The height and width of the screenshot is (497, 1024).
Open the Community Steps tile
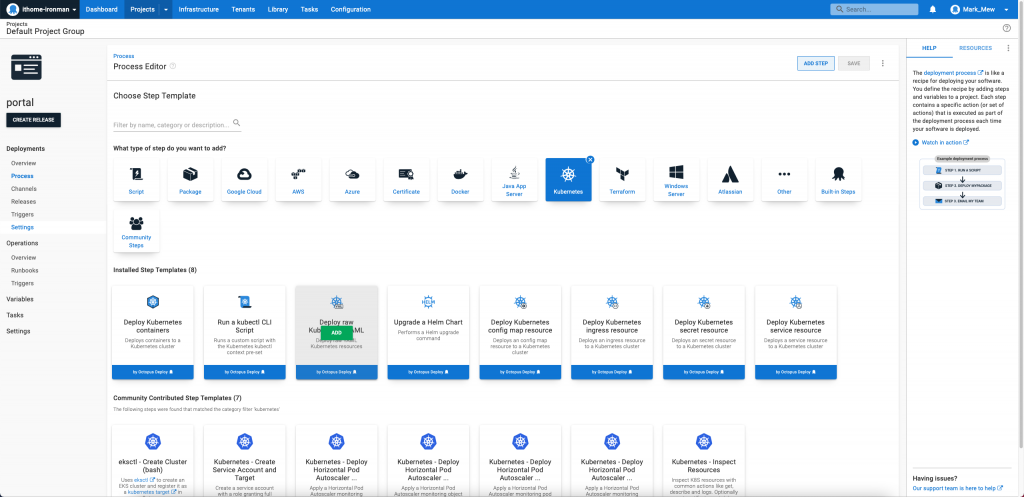tap(136, 231)
